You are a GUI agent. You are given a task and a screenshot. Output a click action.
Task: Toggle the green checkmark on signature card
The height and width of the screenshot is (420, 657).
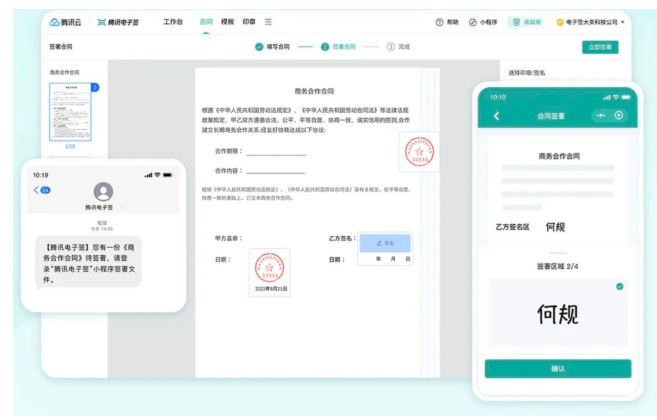pyautogui.click(x=619, y=286)
